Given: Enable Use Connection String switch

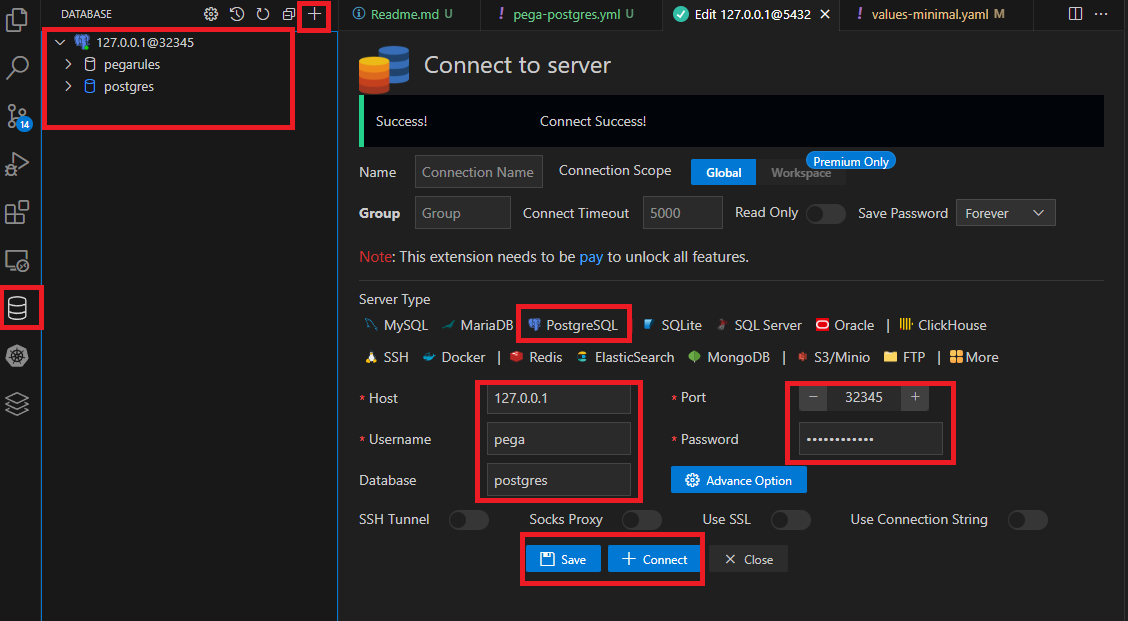Looking at the screenshot, I should pos(1027,520).
